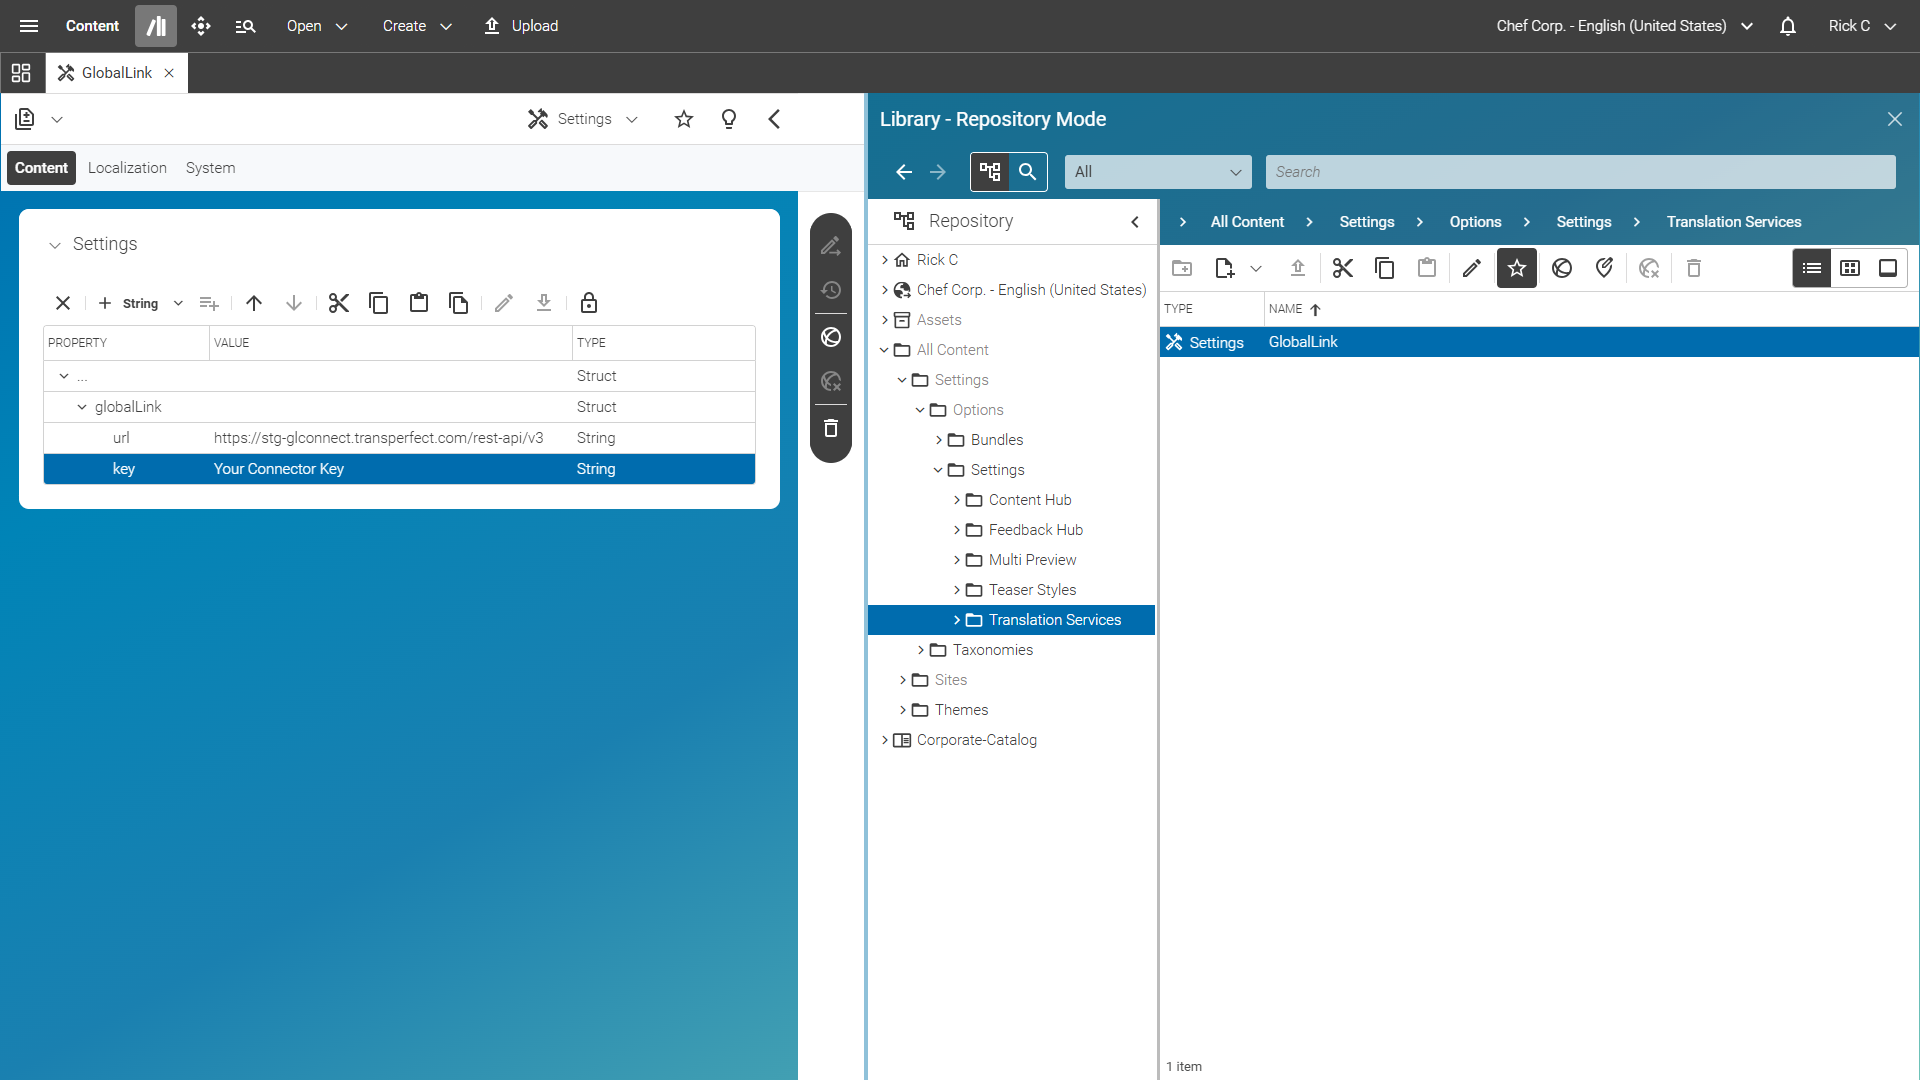1920x1080 pixels.
Task: Click the pencil edit icon in library toolbar
Action: click(x=1471, y=268)
